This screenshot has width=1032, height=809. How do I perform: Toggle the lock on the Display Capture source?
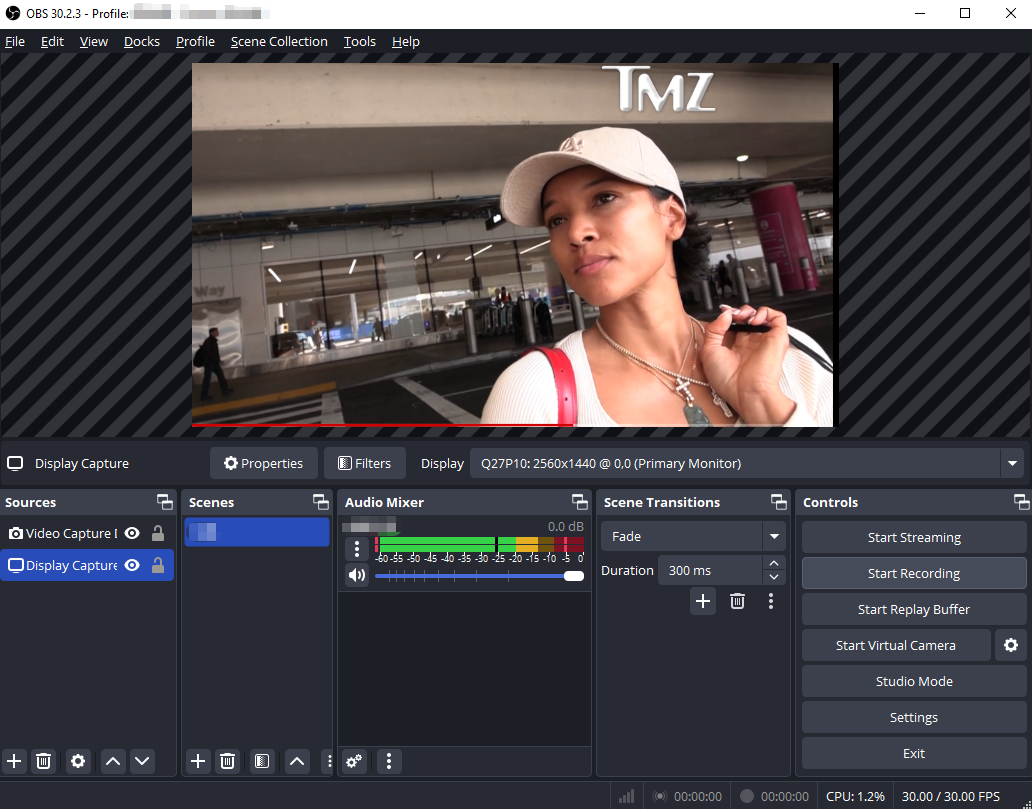pyautogui.click(x=157, y=566)
